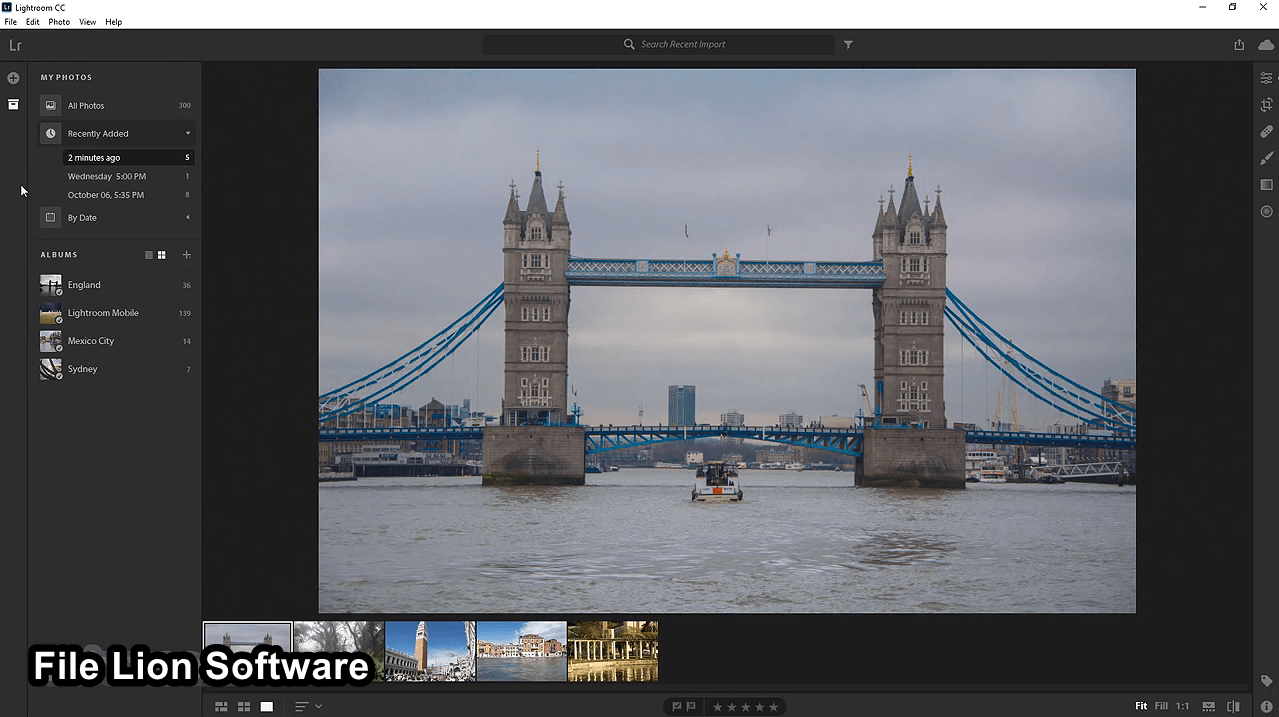Show original before/after compare icon

coord(1233,706)
